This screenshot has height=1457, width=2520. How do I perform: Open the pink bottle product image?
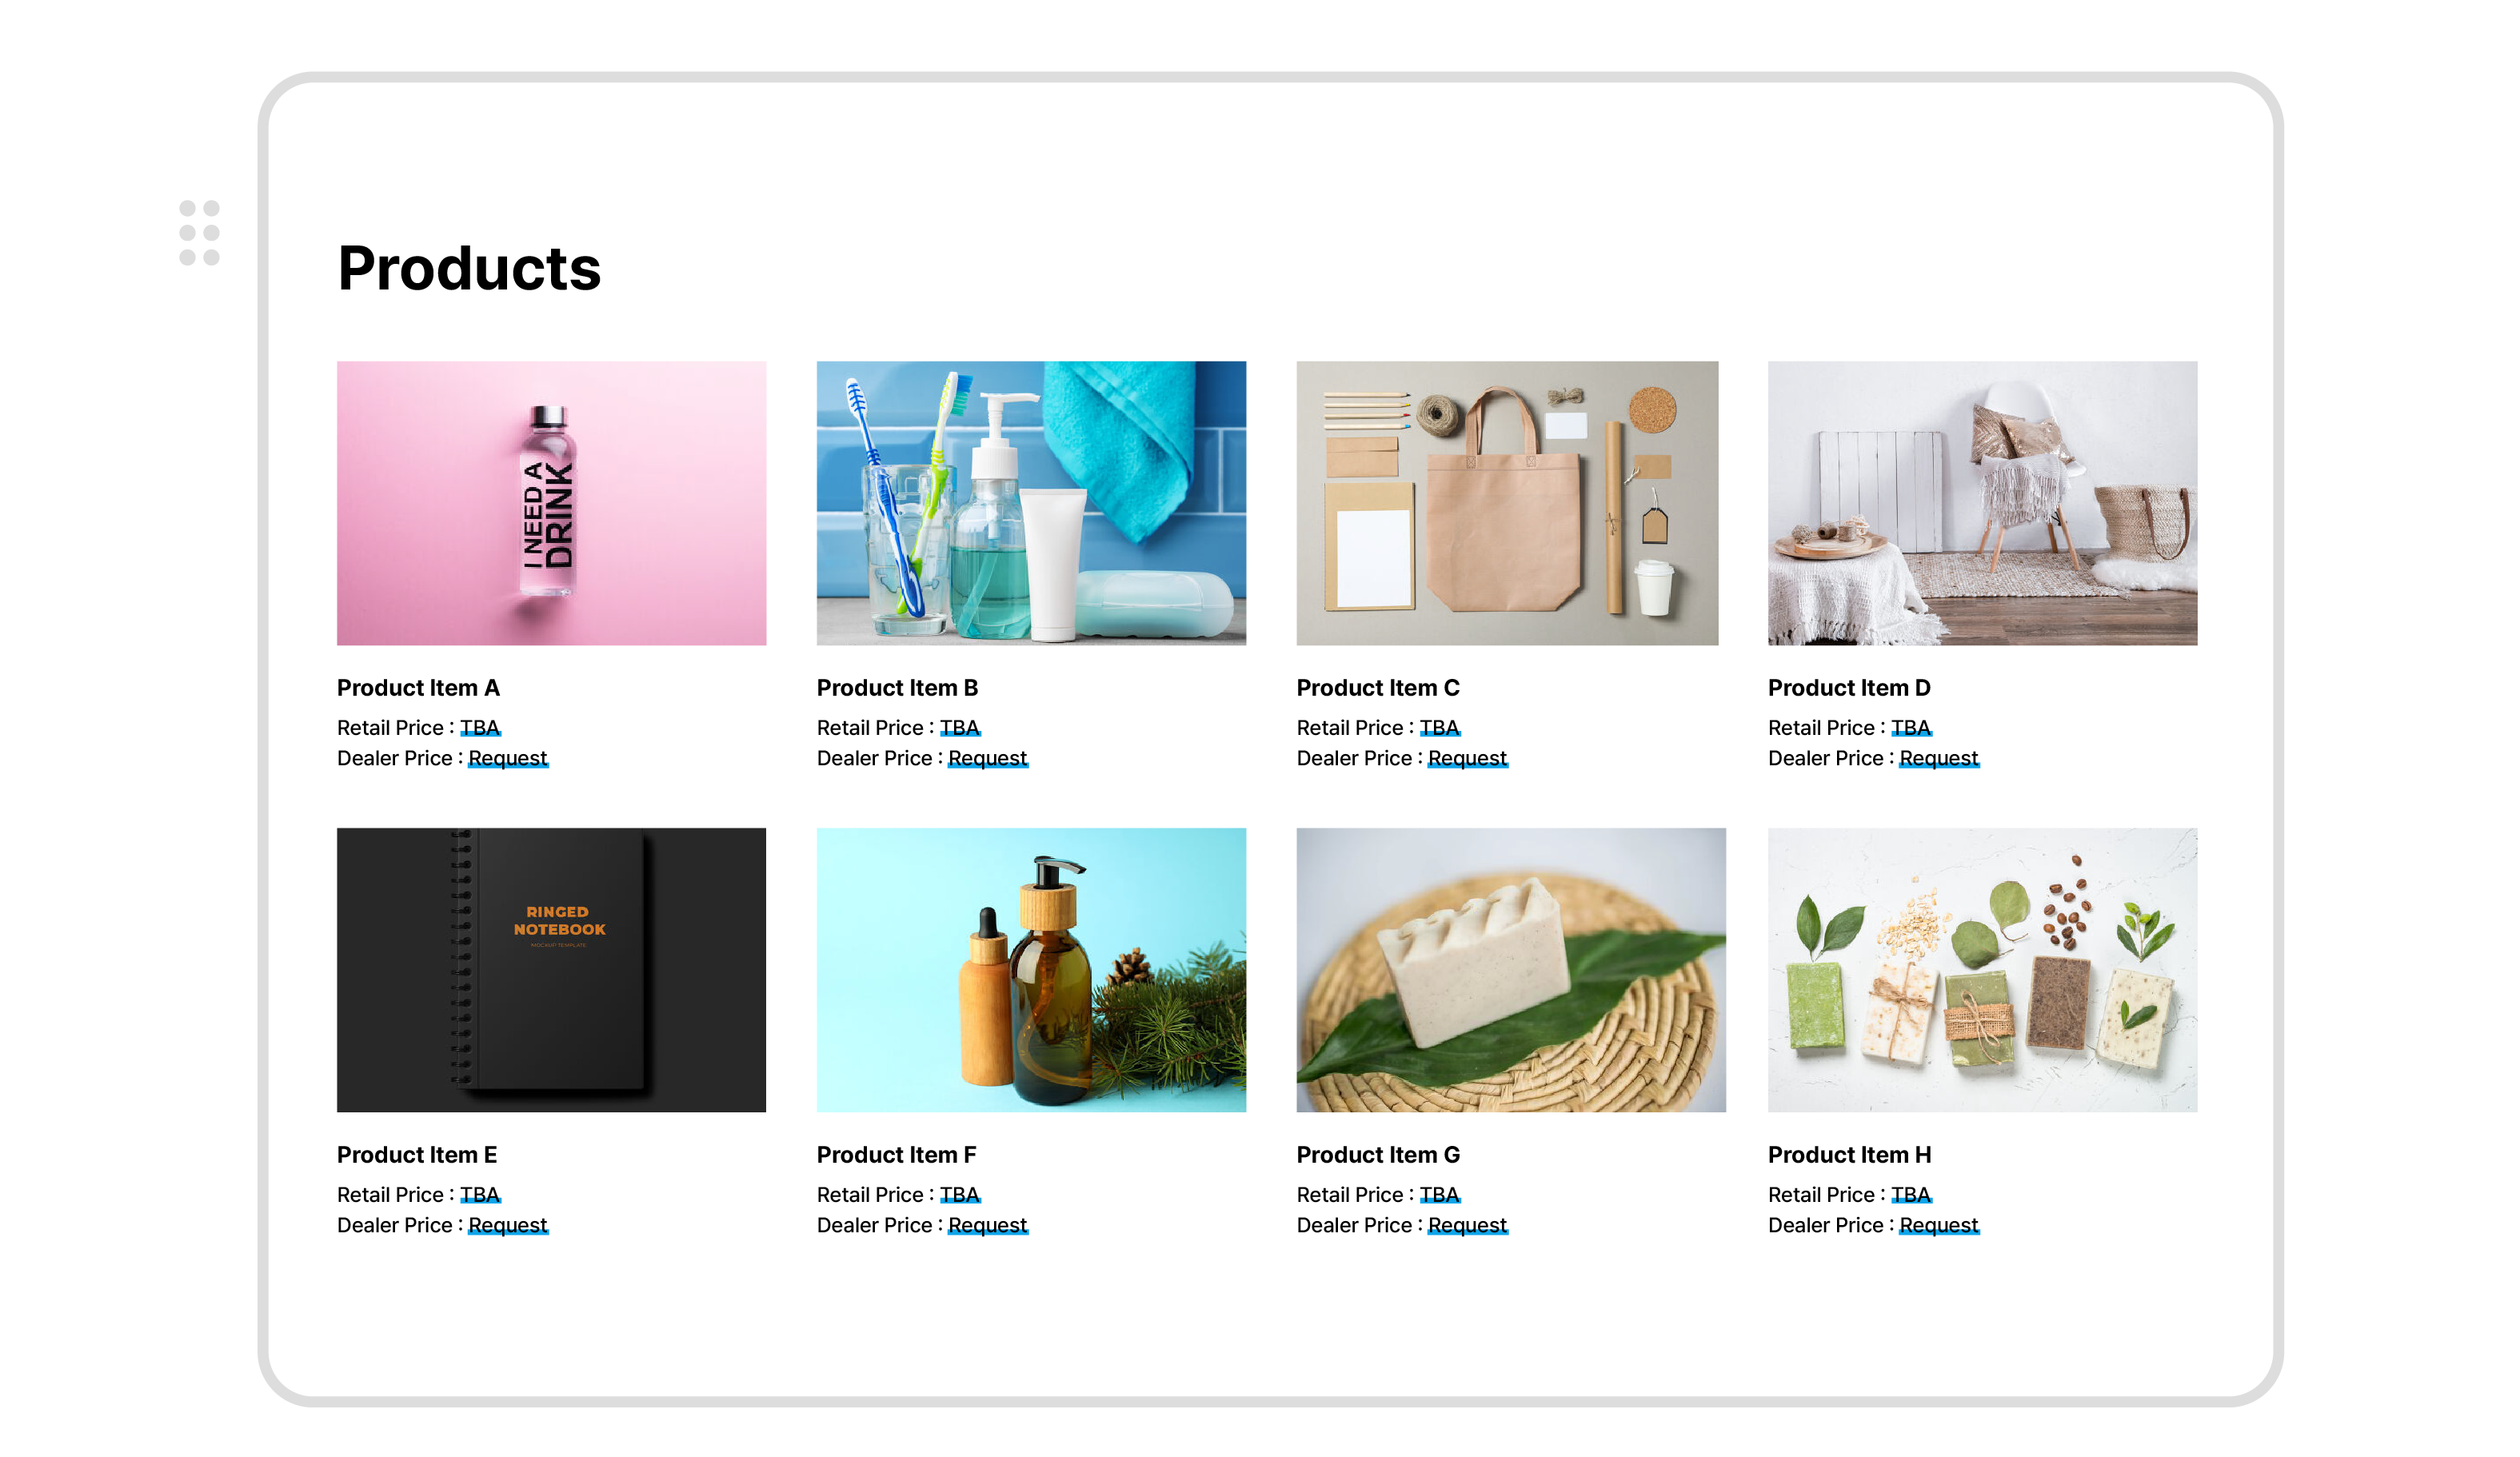tap(551, 503)
